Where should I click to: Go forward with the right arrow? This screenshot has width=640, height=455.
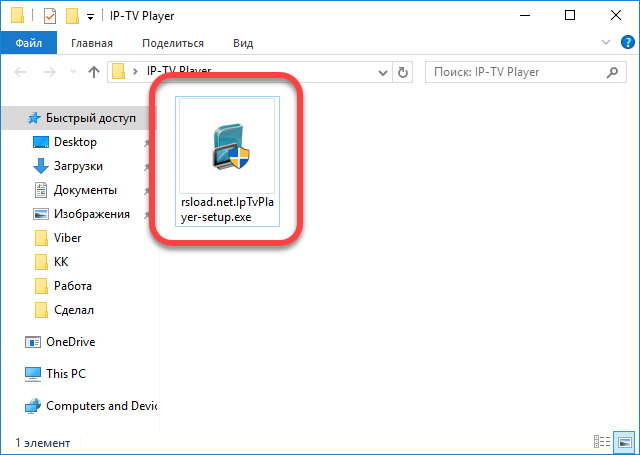[x=49, y=72]
